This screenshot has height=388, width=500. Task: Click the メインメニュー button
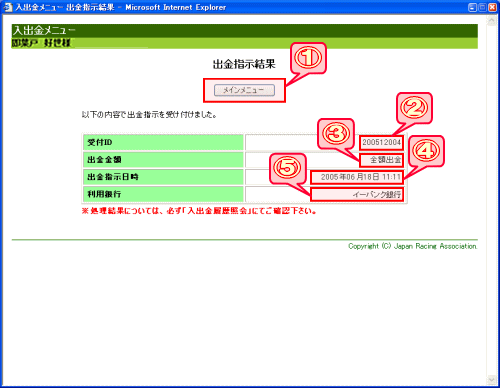pos(244,90)
